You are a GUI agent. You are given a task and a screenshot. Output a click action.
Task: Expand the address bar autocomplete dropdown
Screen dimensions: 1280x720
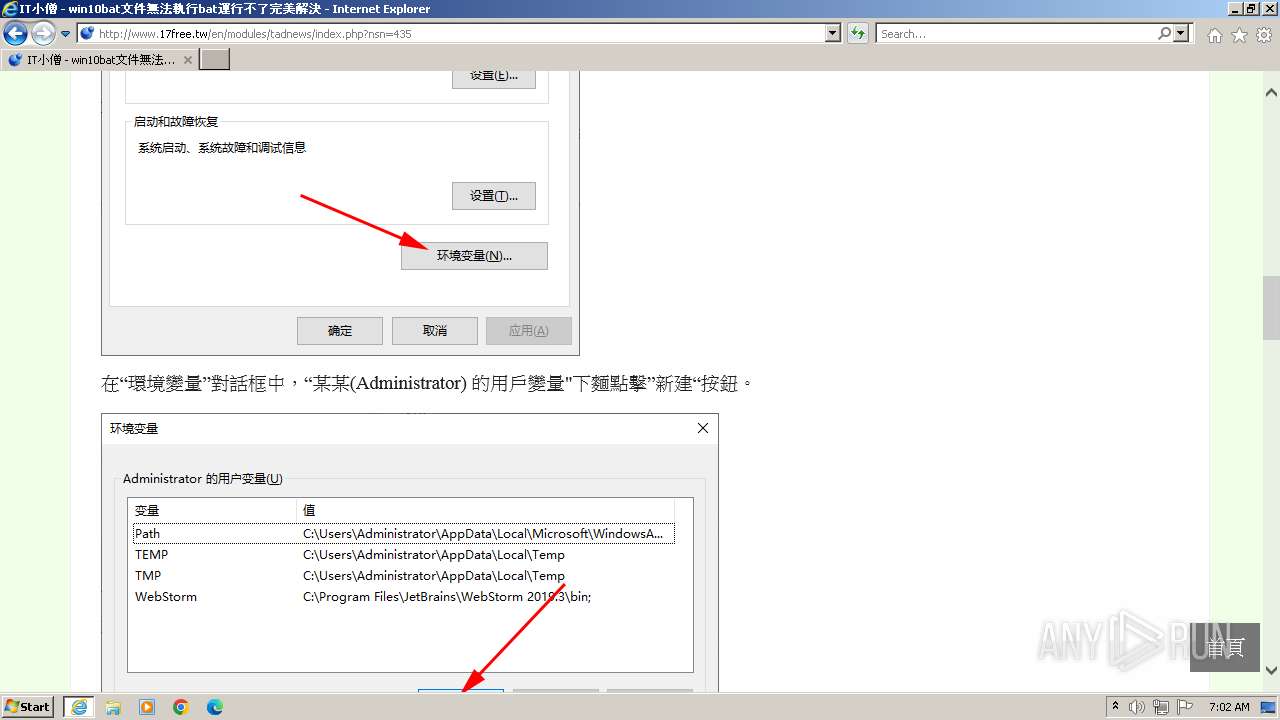833,33
